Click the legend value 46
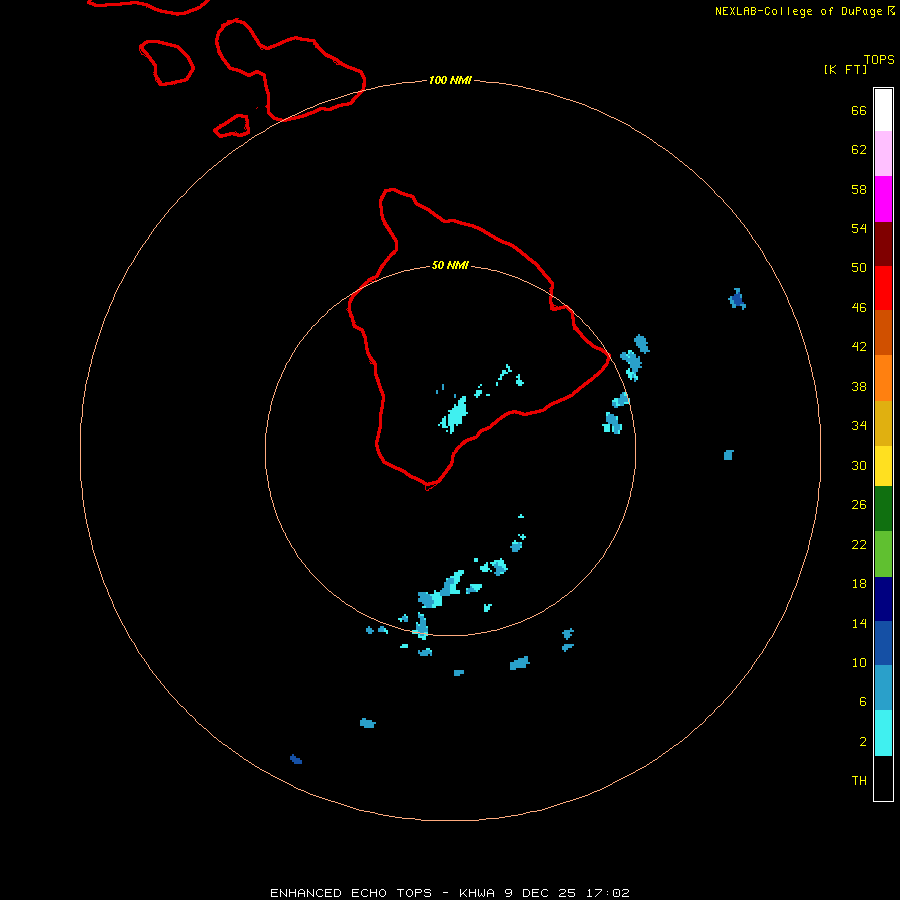The height and width of the screenshot is (900, 900). (859, 307)
